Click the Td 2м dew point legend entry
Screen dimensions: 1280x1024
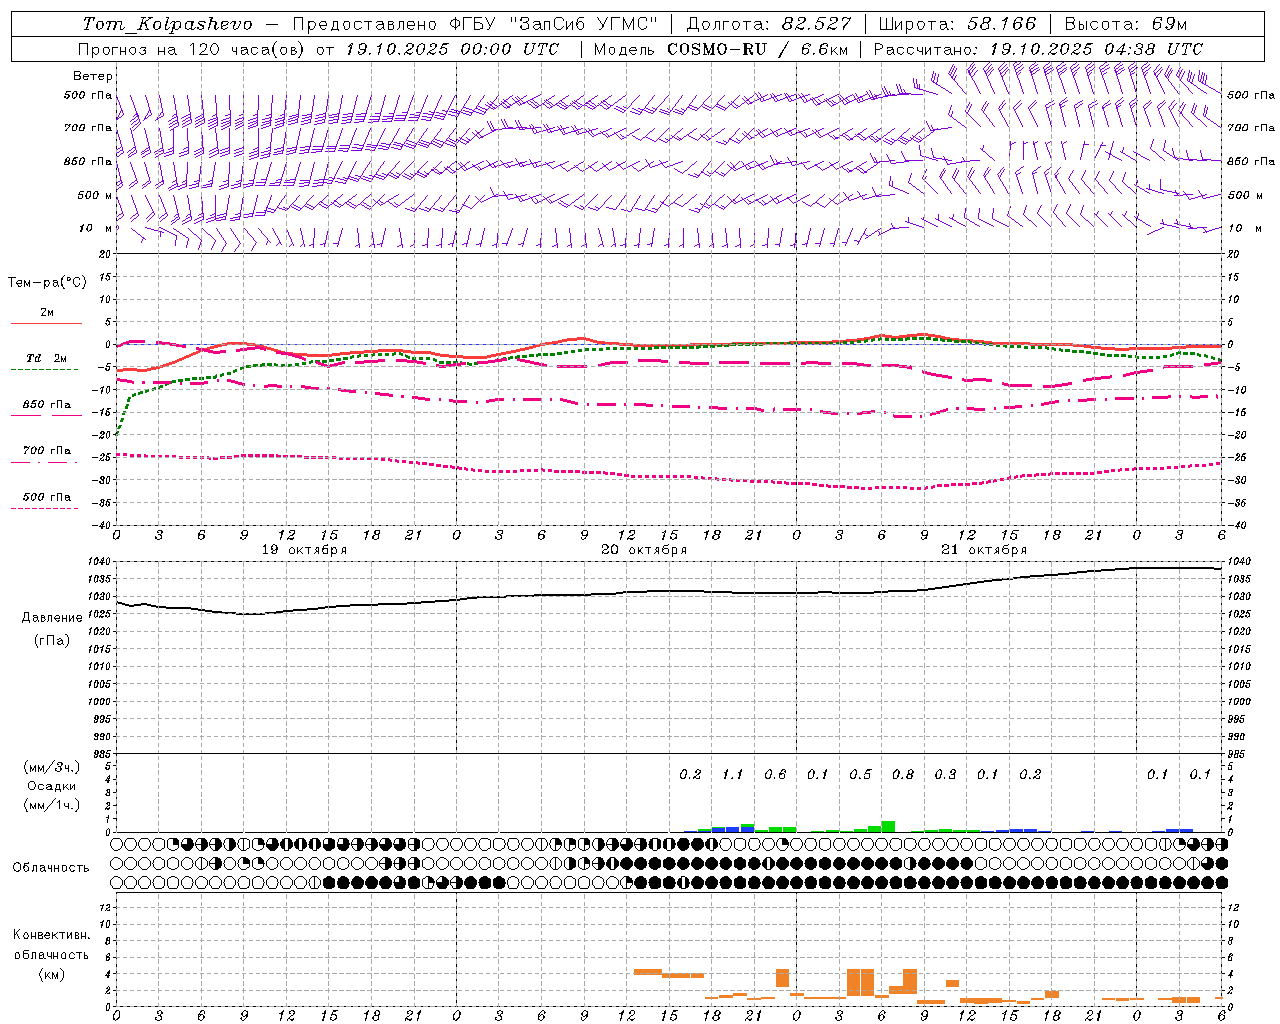(x=47, y=358)
